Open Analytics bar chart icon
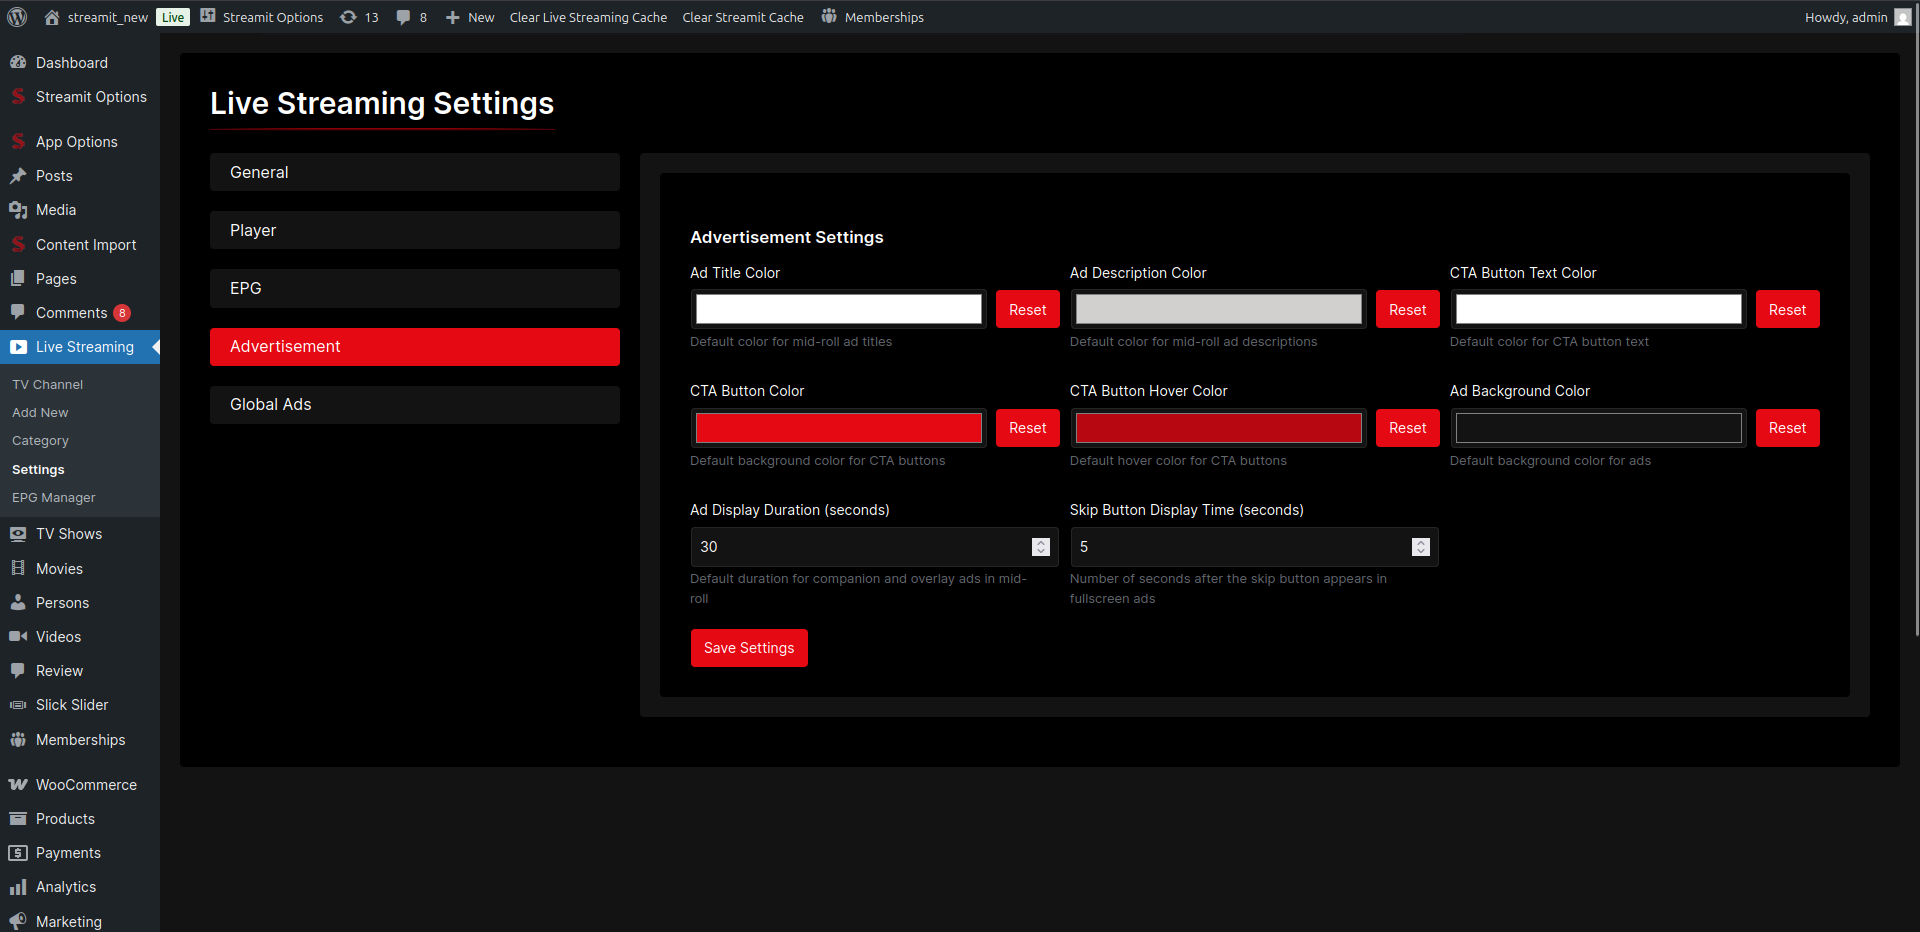 point(18,887)
